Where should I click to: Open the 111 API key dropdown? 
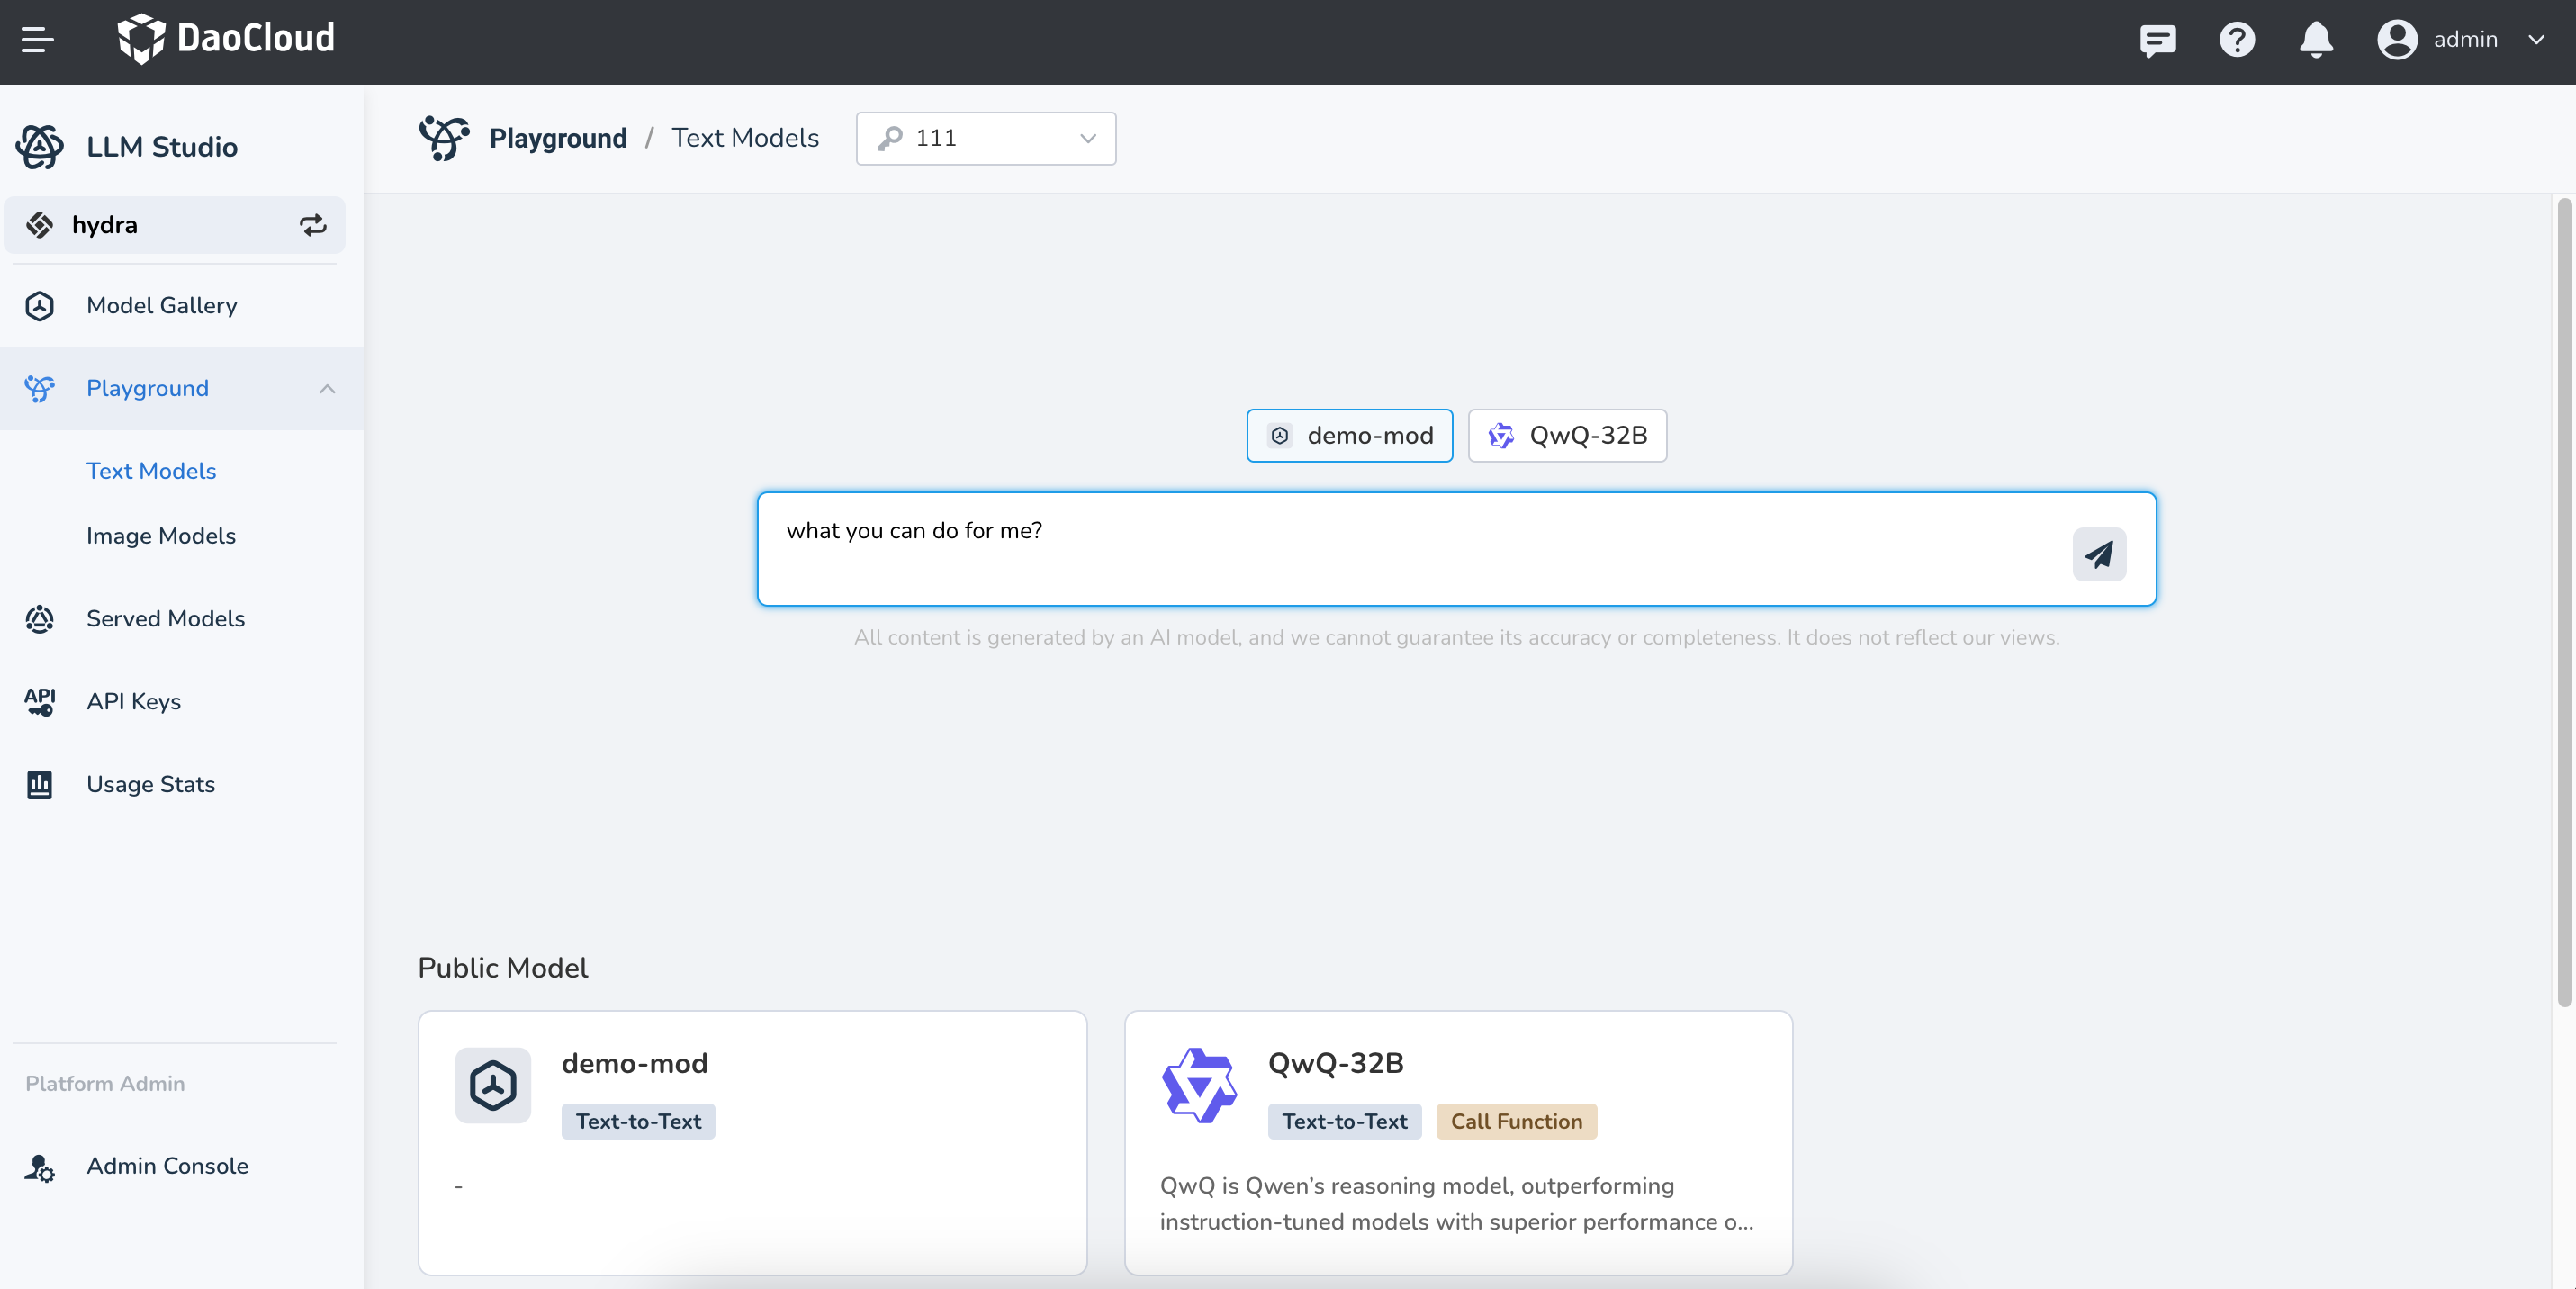(x=985, y=138)
